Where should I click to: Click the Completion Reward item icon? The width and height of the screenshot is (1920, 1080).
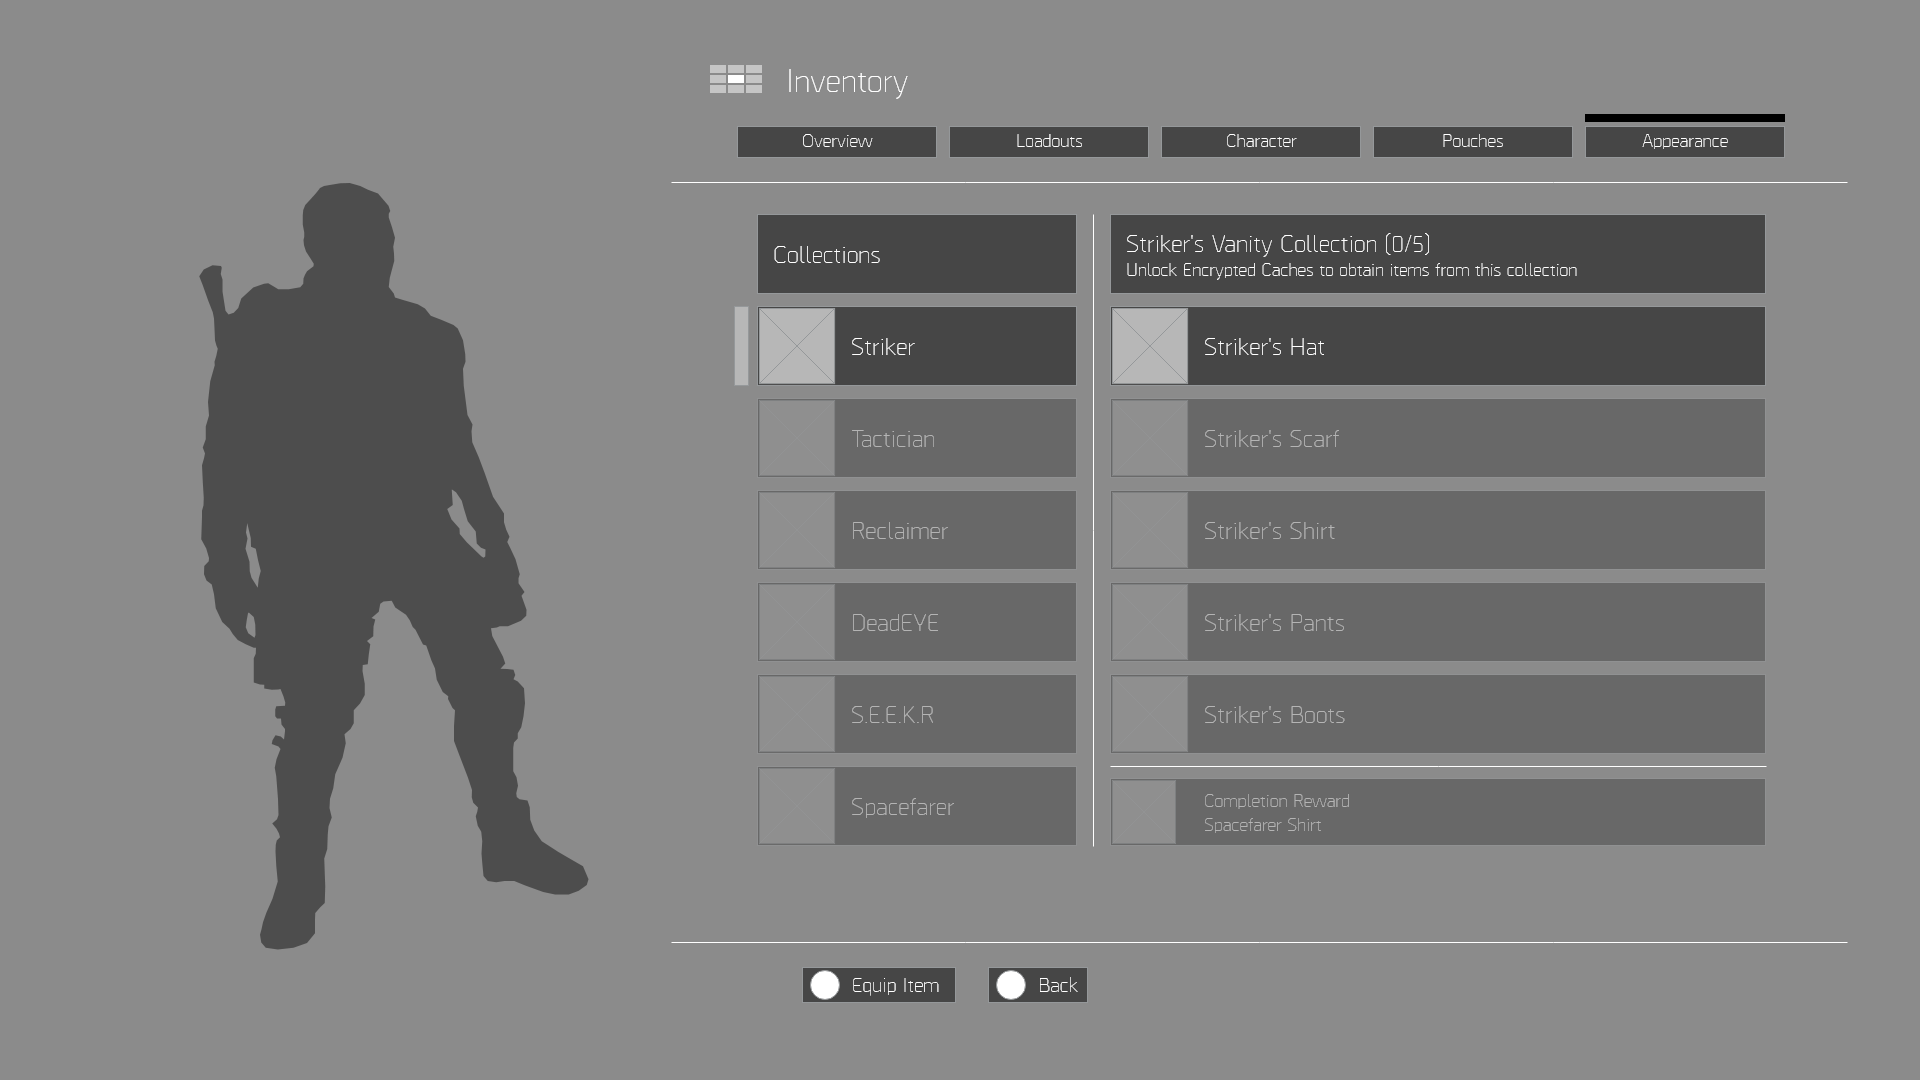click(x=1144, y=812)
